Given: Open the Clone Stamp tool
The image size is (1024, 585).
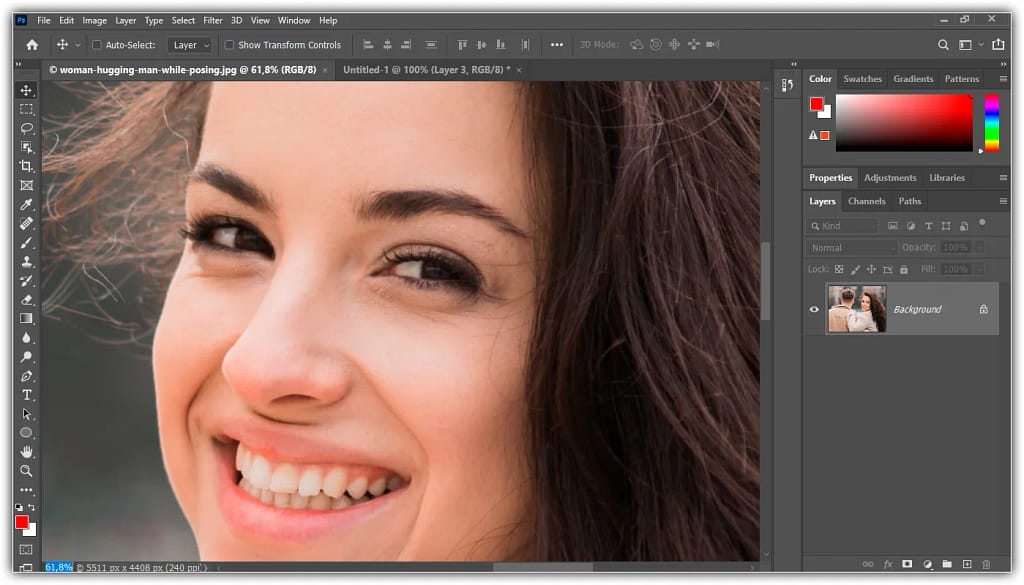Looking at the screenshot, I should pyautogui.click(x=26, y=261).
